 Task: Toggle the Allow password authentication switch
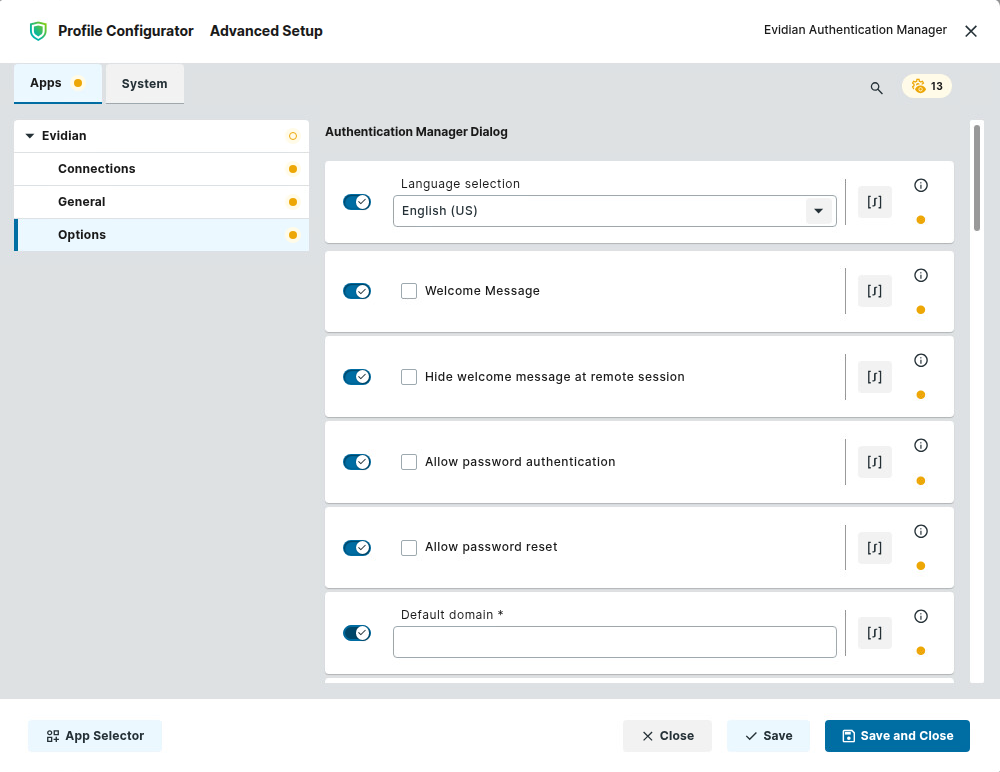[x=357, y=461]
